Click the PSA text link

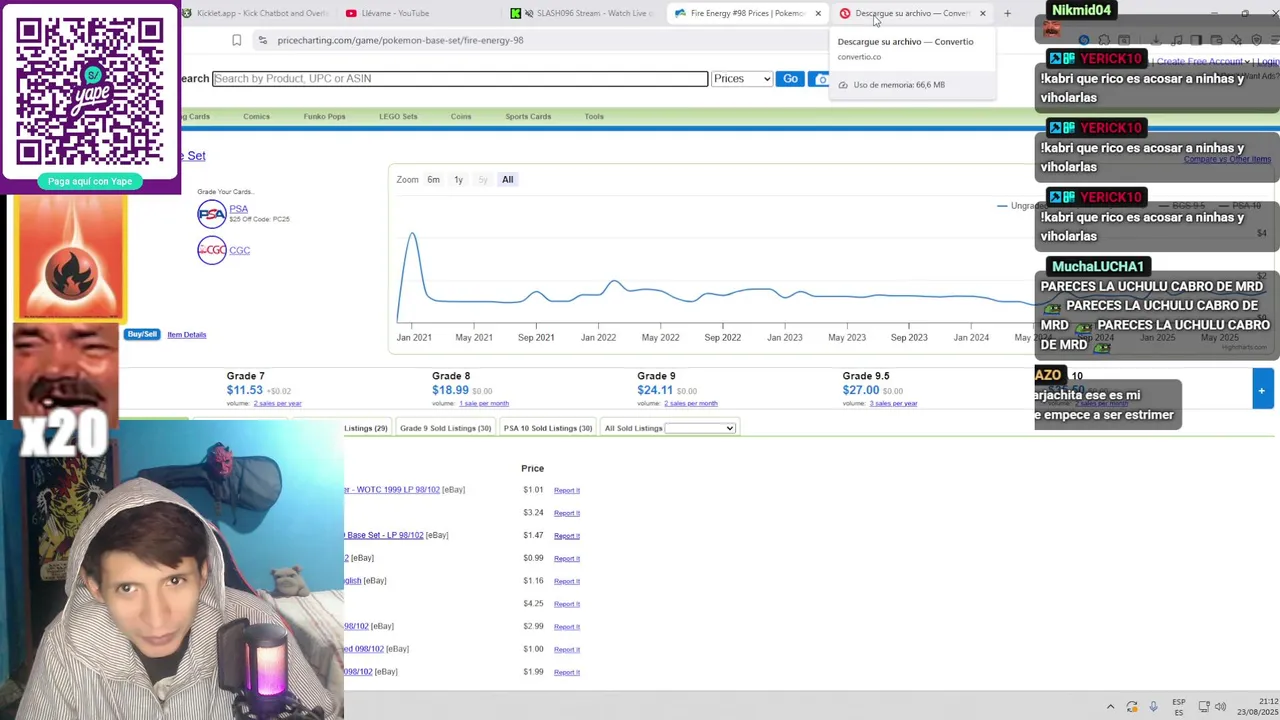pos(238,209)
